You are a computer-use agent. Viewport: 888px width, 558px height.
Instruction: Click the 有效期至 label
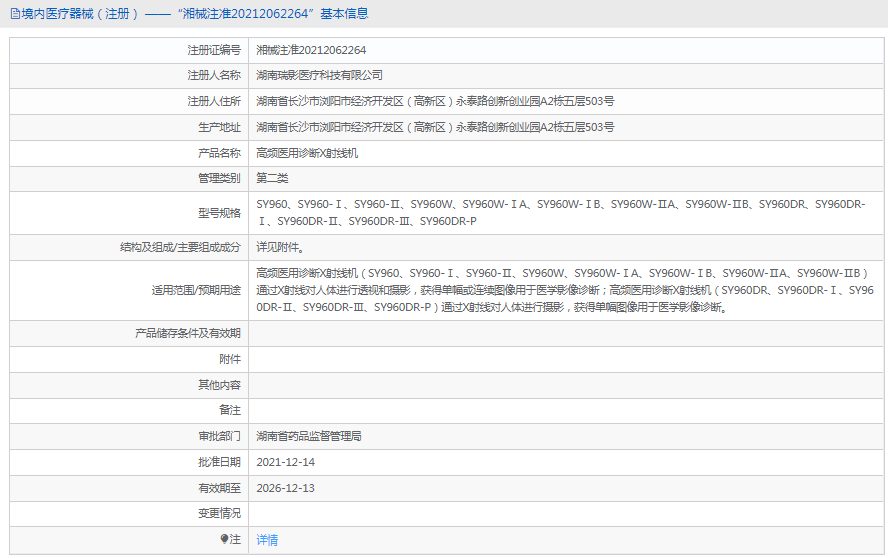tap(219, 488)
